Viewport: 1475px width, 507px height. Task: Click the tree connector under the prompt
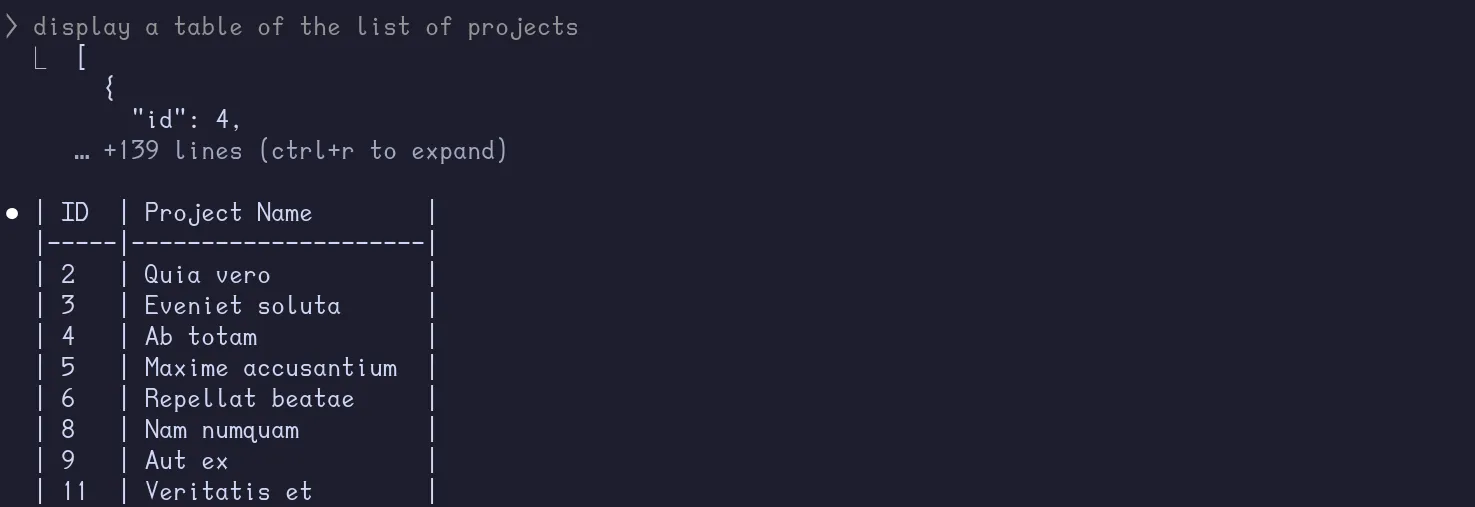click(41, 59)
